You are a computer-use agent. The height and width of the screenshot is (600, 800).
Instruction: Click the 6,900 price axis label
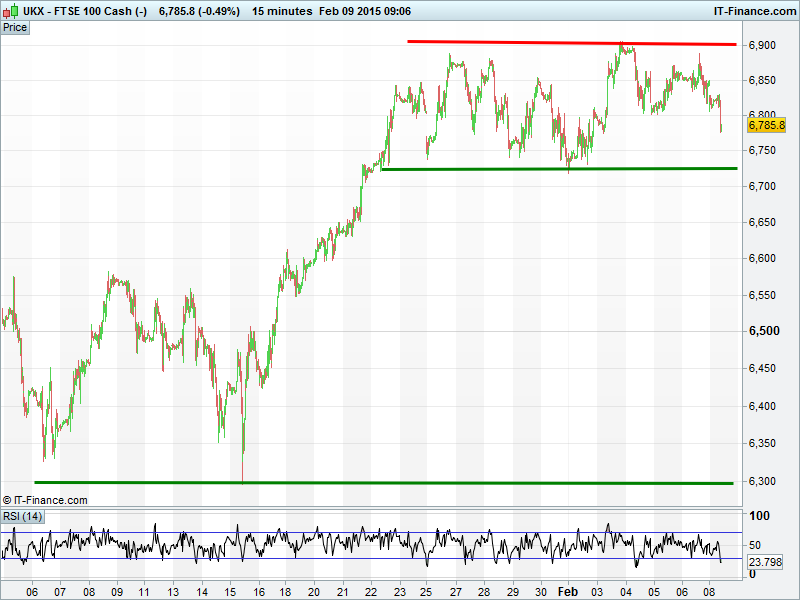pyautogui.click(x=762, y=45)
